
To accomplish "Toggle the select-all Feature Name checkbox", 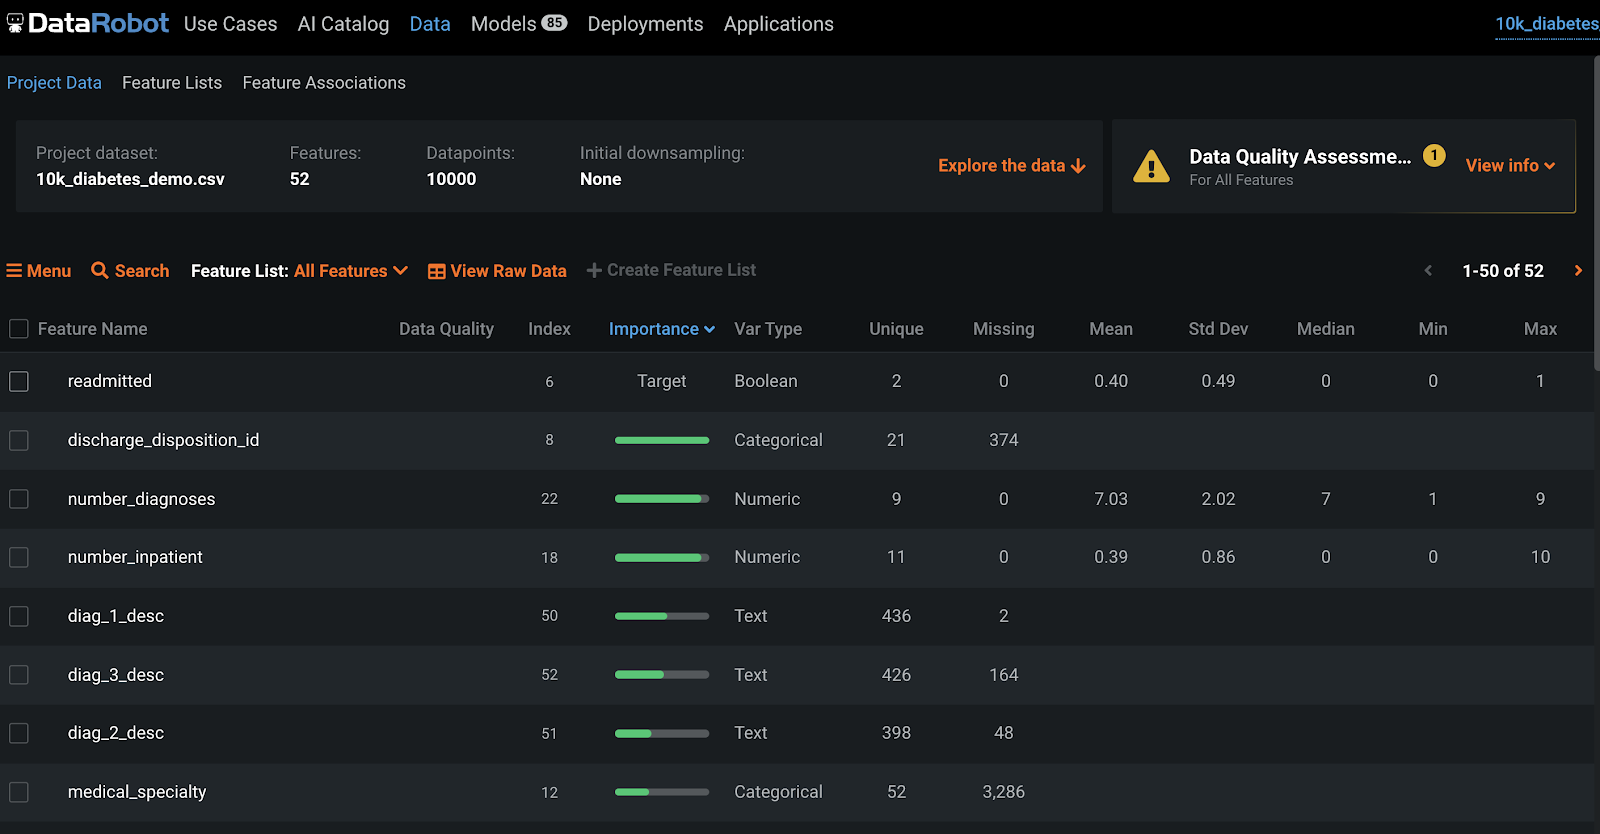I will point(19,329).
